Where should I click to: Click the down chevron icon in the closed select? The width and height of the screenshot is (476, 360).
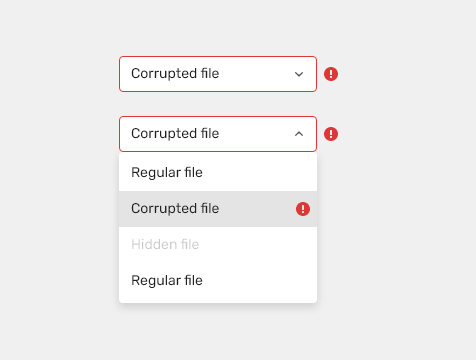pyautogui.click(x=299, y=74)
